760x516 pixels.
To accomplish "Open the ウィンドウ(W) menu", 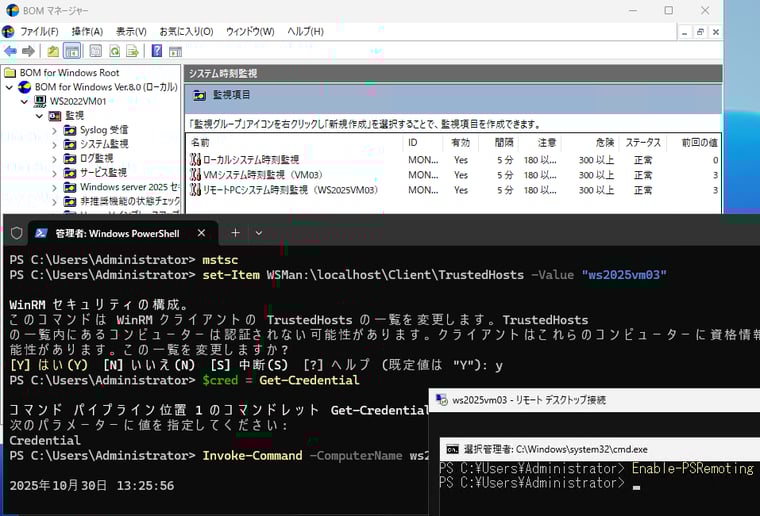I will click(x=250, y=31).
